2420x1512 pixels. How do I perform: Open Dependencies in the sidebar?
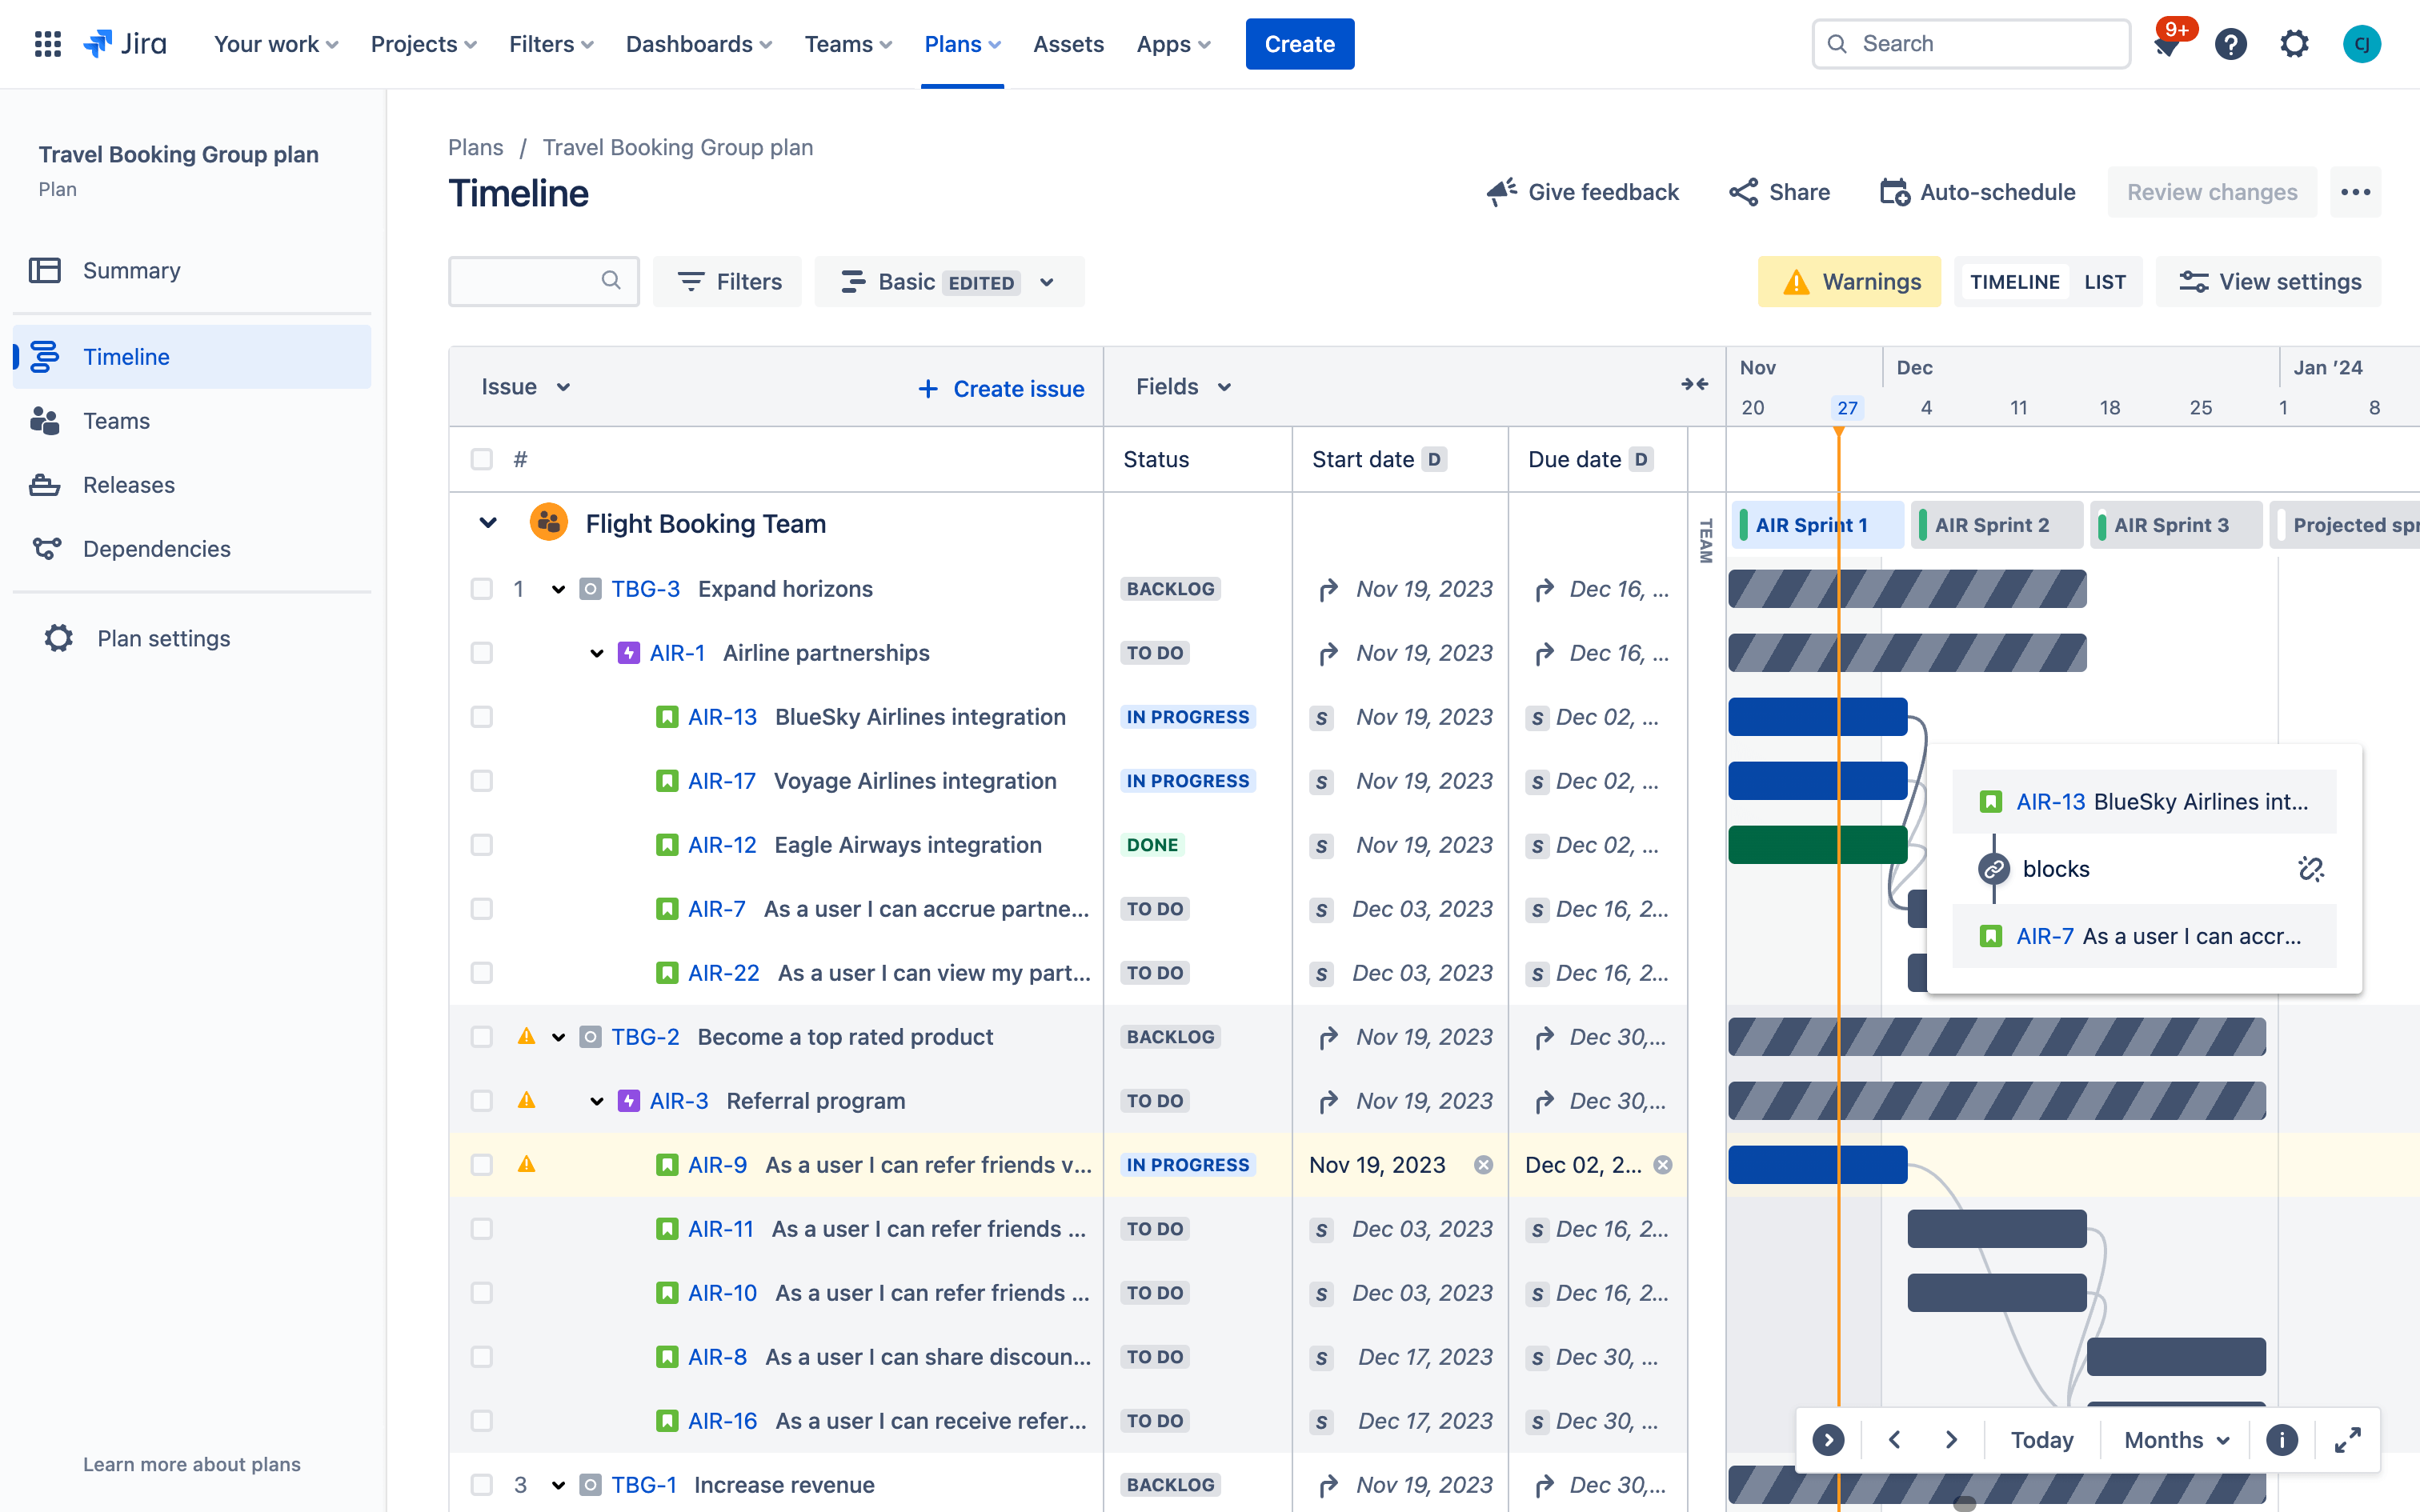156,548
